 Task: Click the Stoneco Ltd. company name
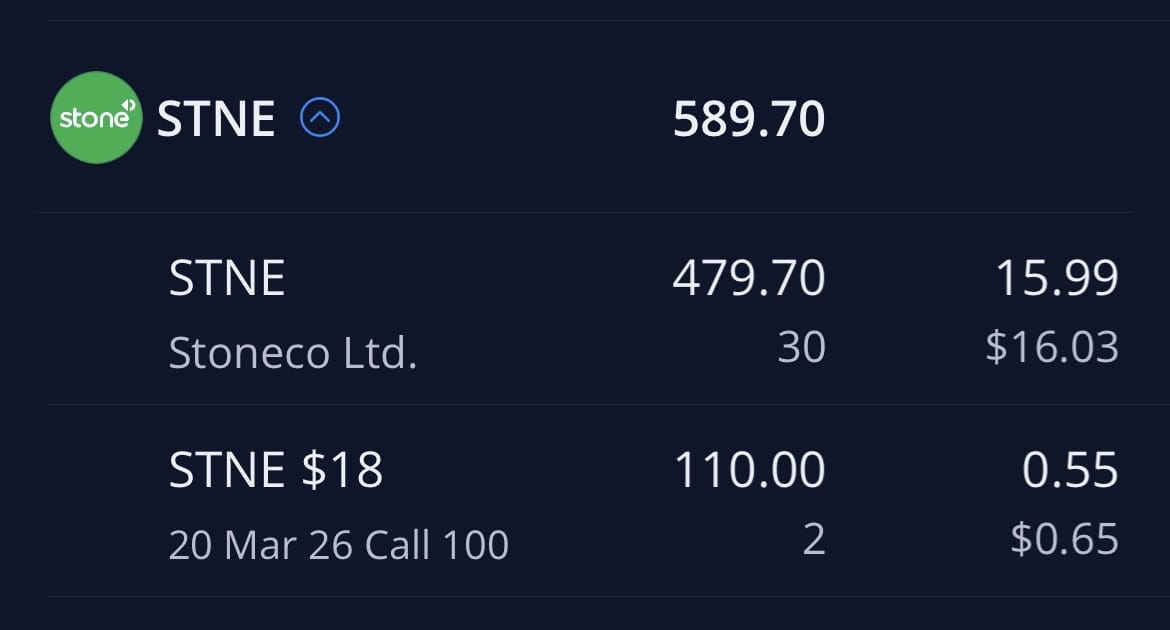292,352
